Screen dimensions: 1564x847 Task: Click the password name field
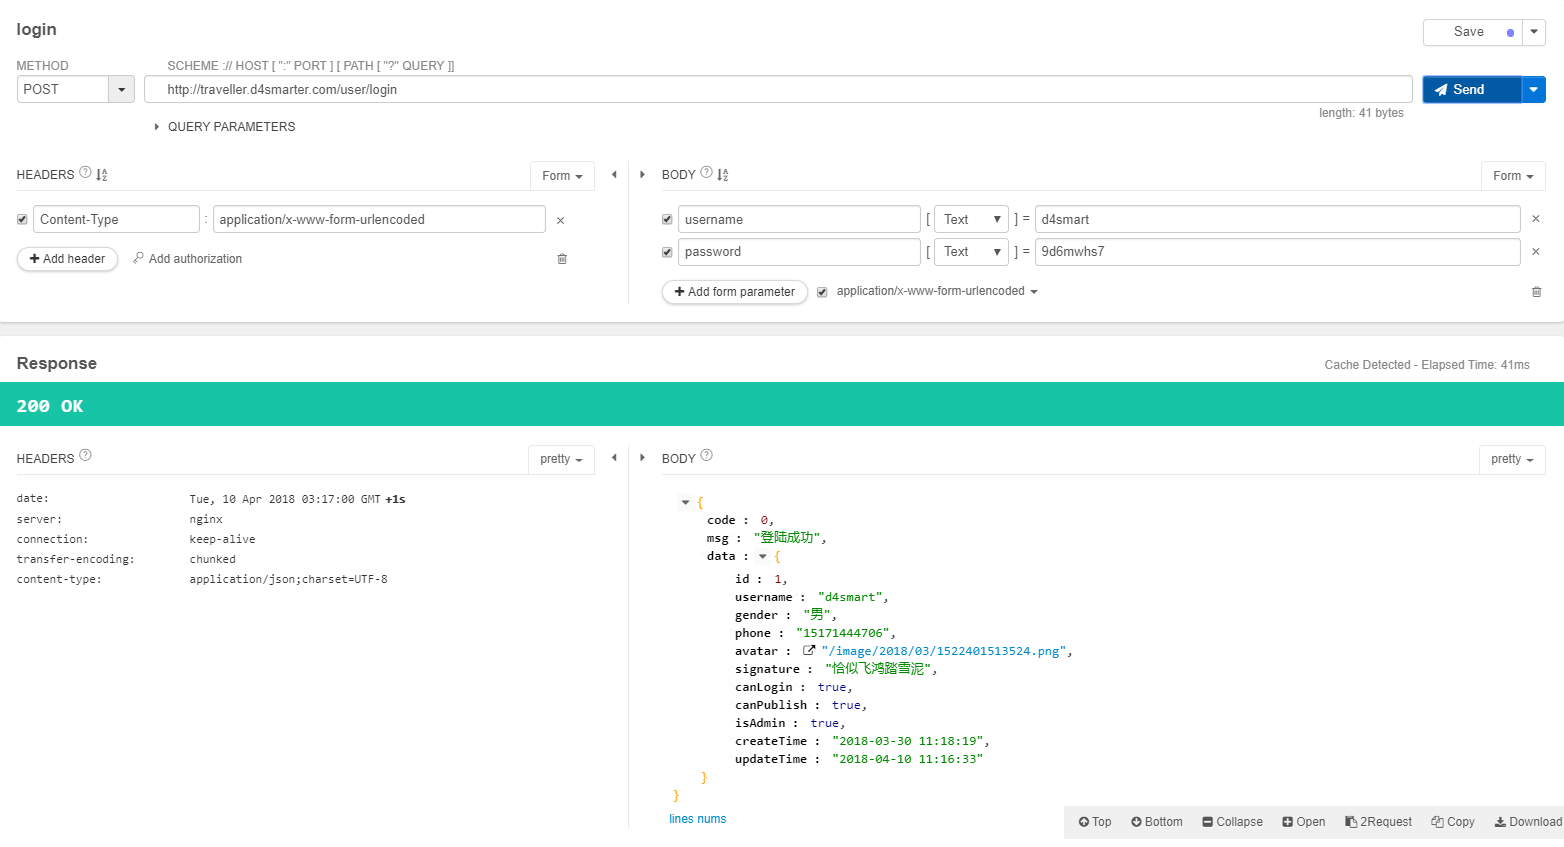pyautogui.click(x=799, y=252)
